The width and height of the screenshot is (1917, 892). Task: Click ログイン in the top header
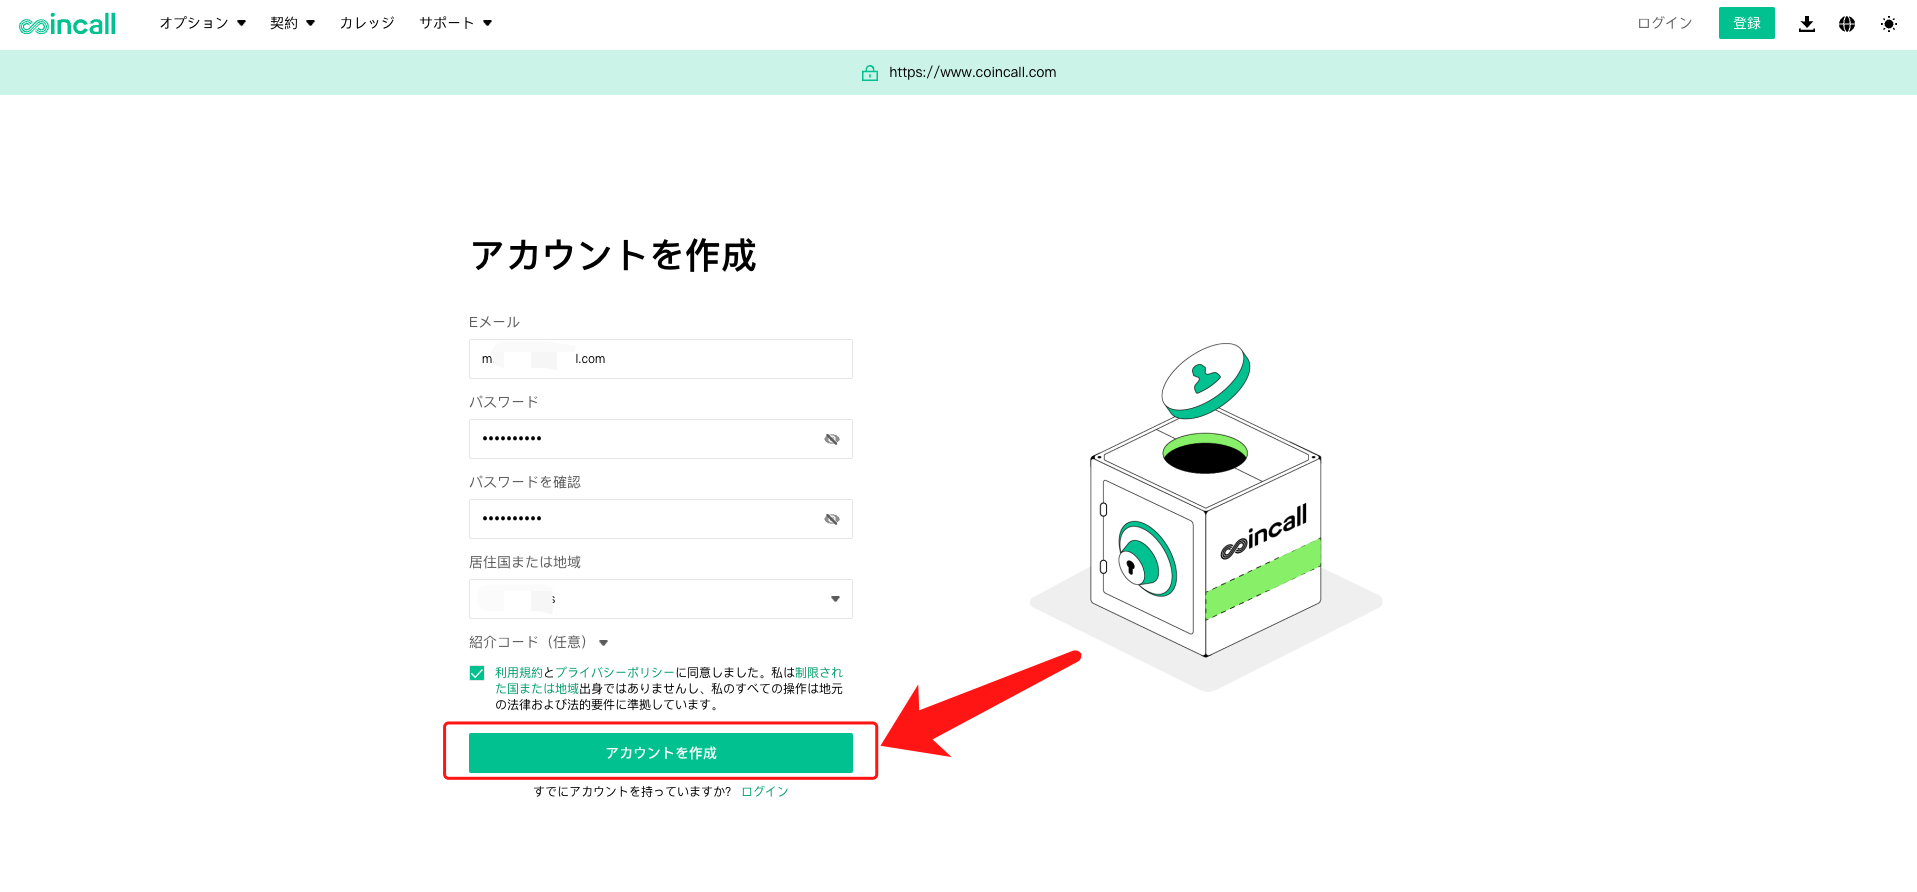[1664, 23]
